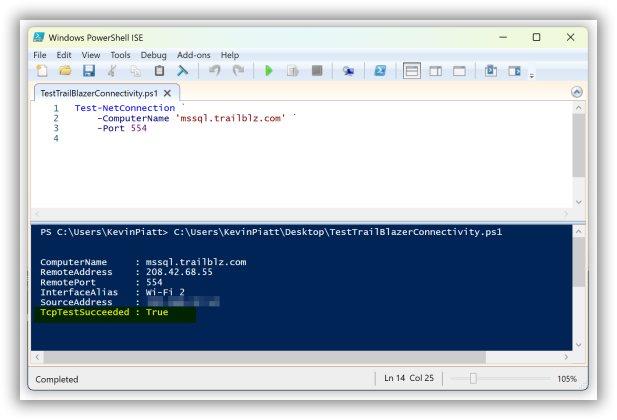Click the TcpTestSucceeded True output line
617x420 pixels.
tap(104, 312)
